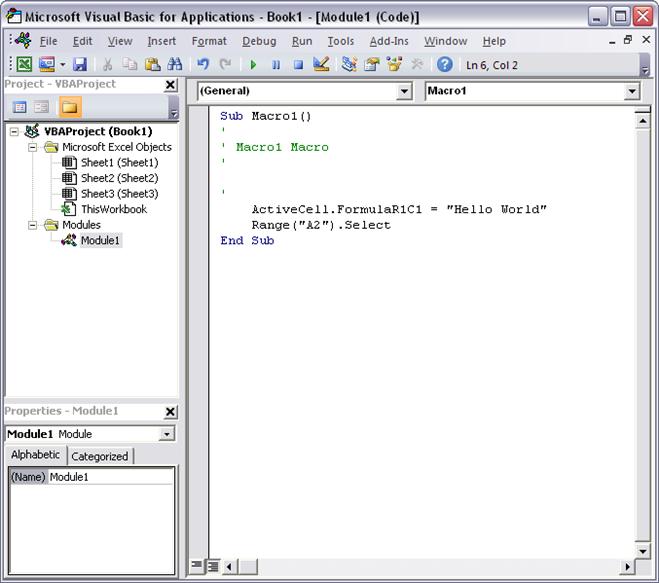659x583 pixels.
Task: Click the Redo arrow icon
Action: [226, 64]
